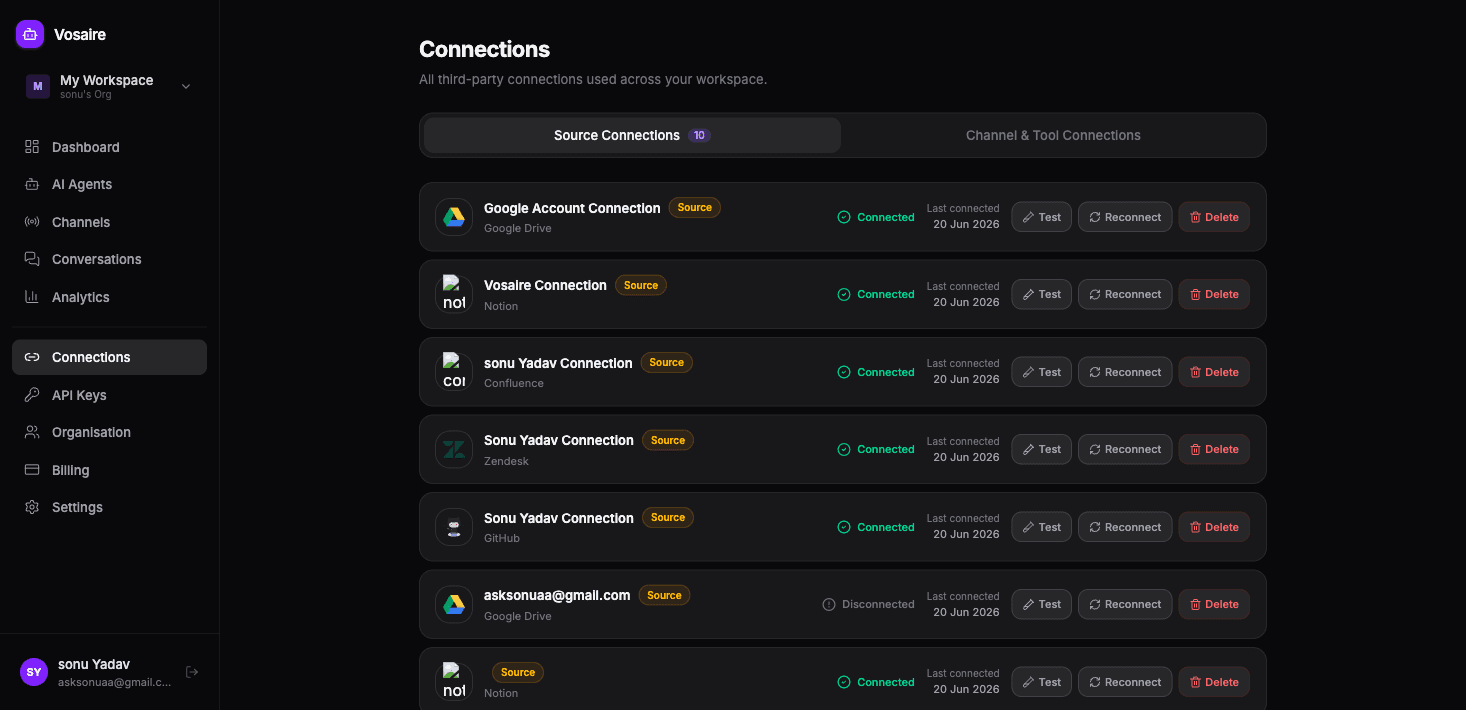Switch to Channel & Tool Connections tab
The image size is (1466, 710).
tap(1053, 135)
